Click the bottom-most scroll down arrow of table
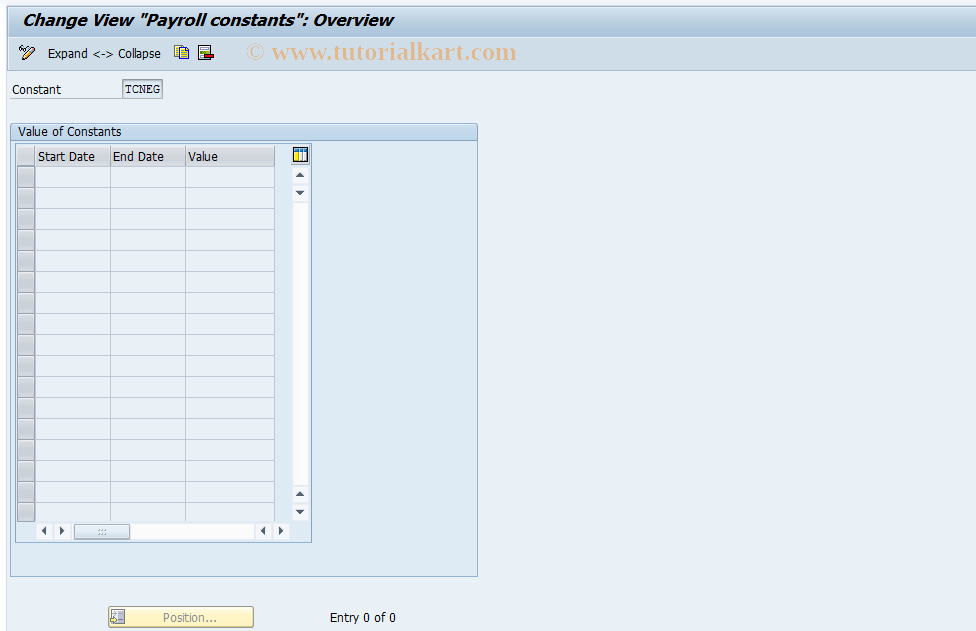 [x=300, y=512]
